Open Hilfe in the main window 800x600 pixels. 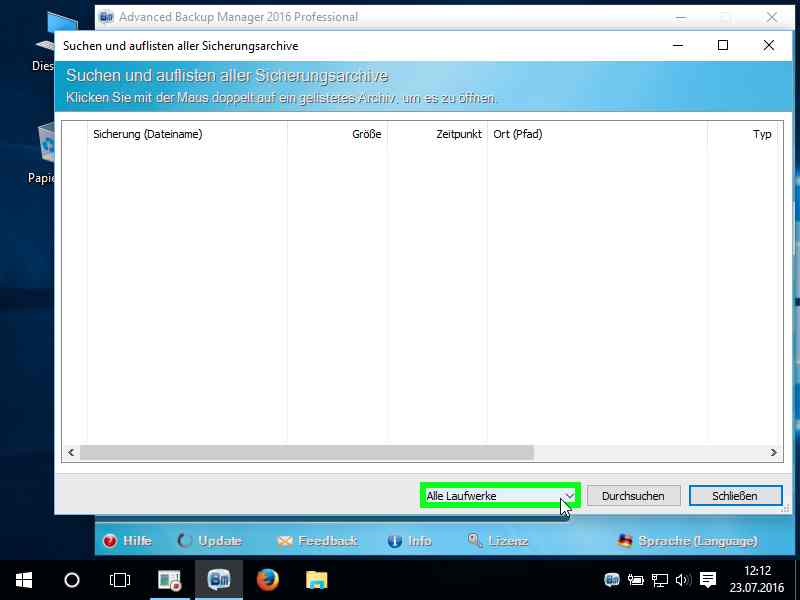coord(127,541)
